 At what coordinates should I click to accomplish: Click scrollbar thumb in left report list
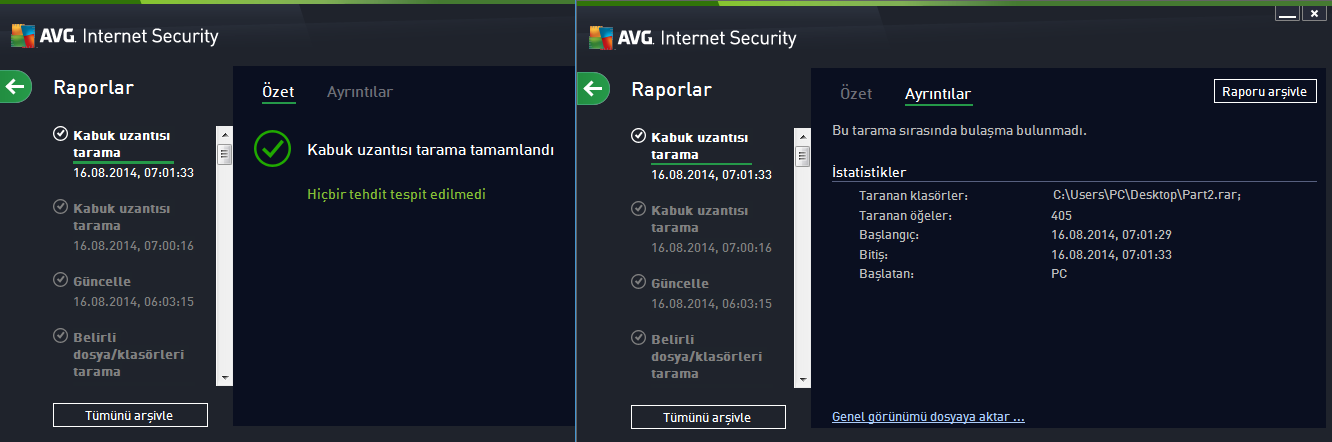225,154
